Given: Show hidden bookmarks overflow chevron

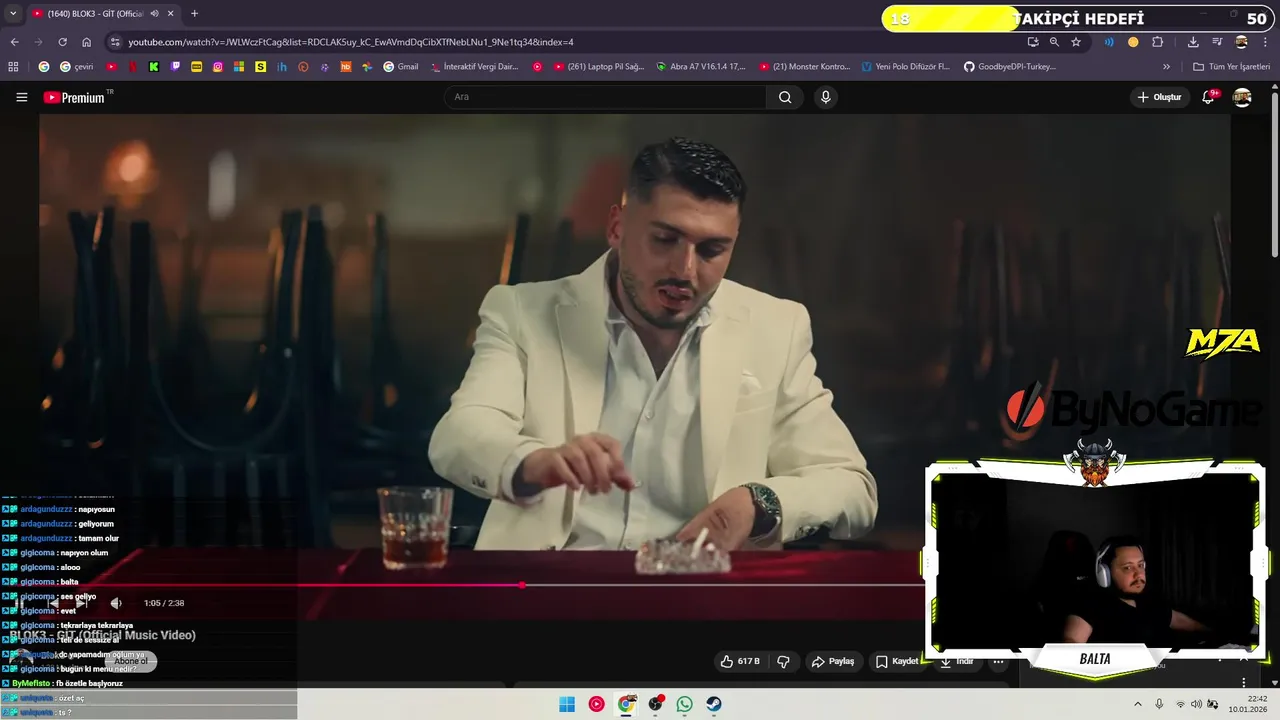Looking at the screenshot, I should [x=1166, y=67].
